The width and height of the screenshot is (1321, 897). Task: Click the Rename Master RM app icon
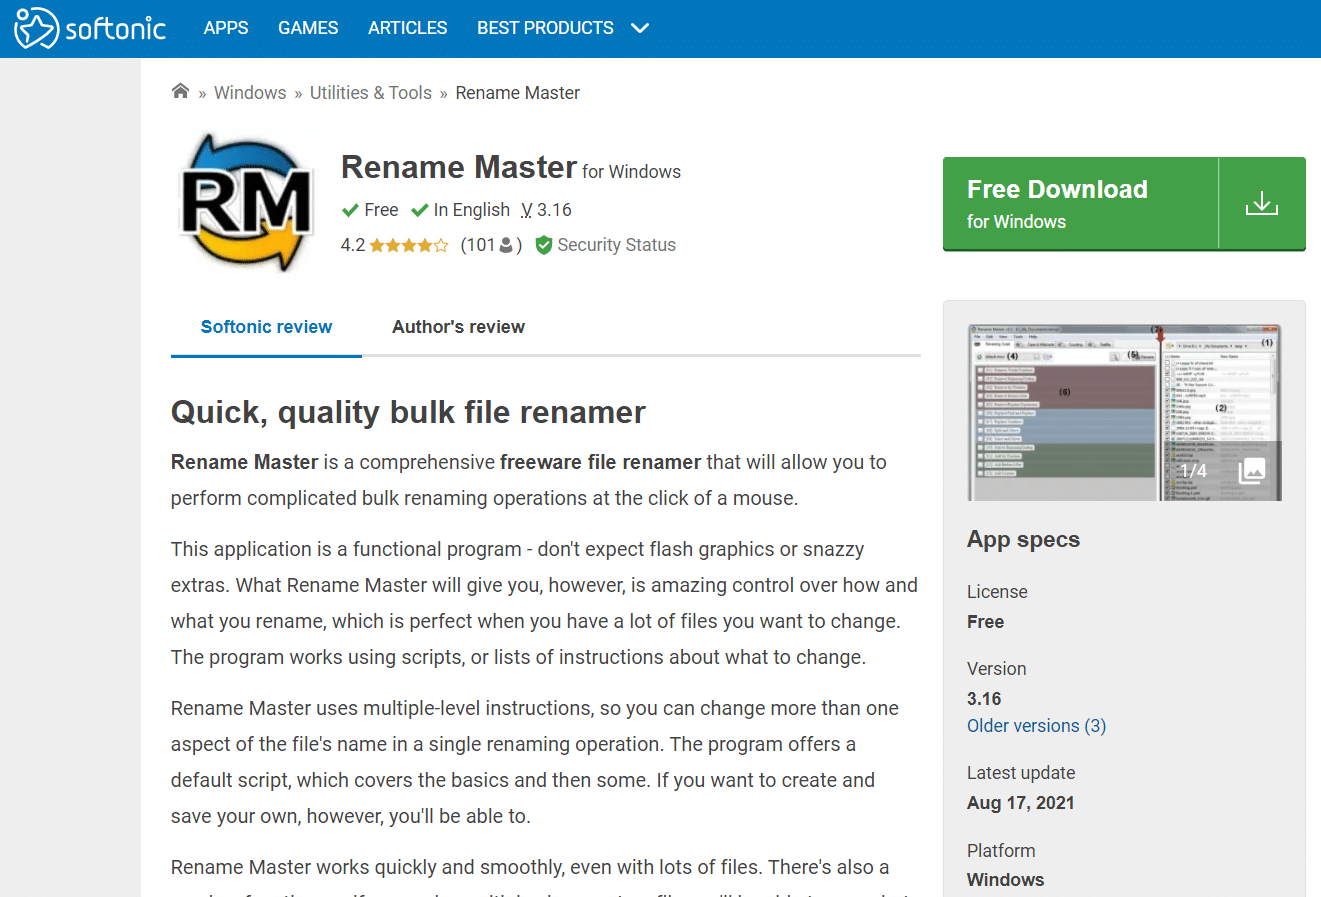point(246,204)
